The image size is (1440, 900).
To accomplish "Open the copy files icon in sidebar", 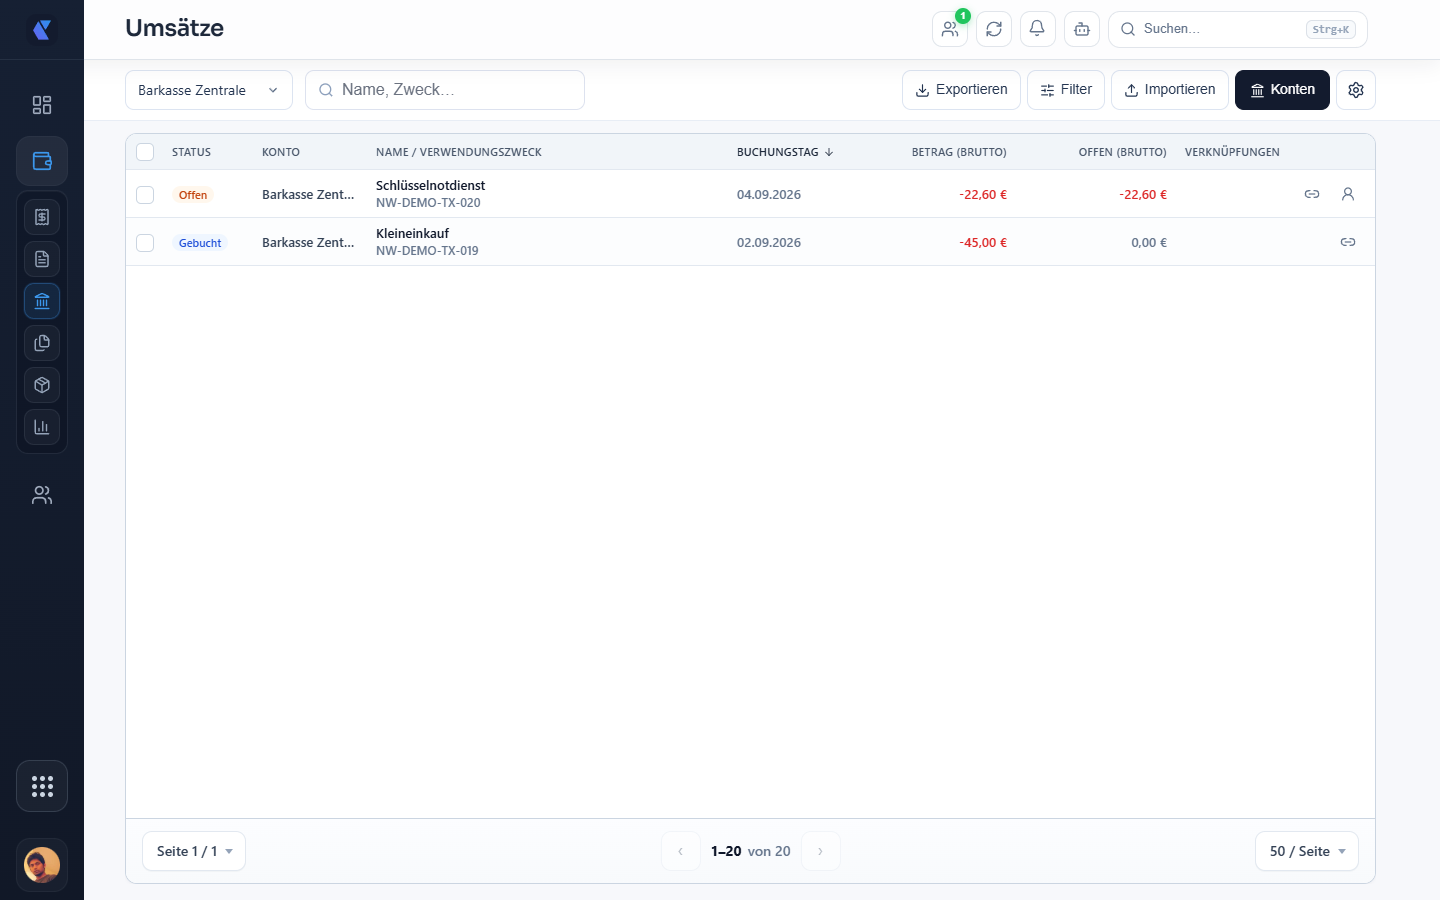I will [42, 343].
